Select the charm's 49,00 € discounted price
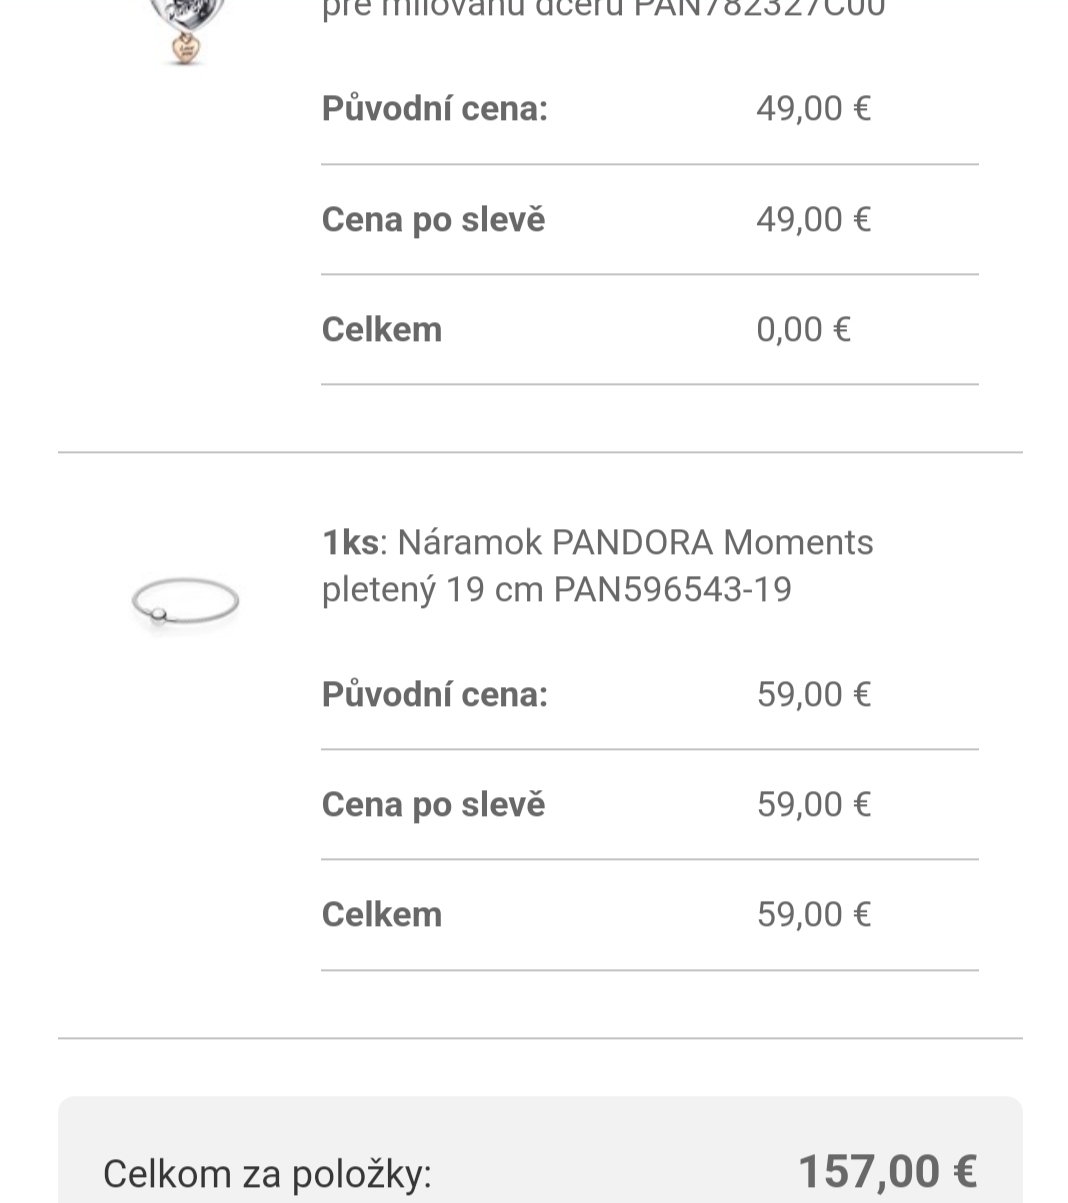1068x1203 pixels. 813,219
